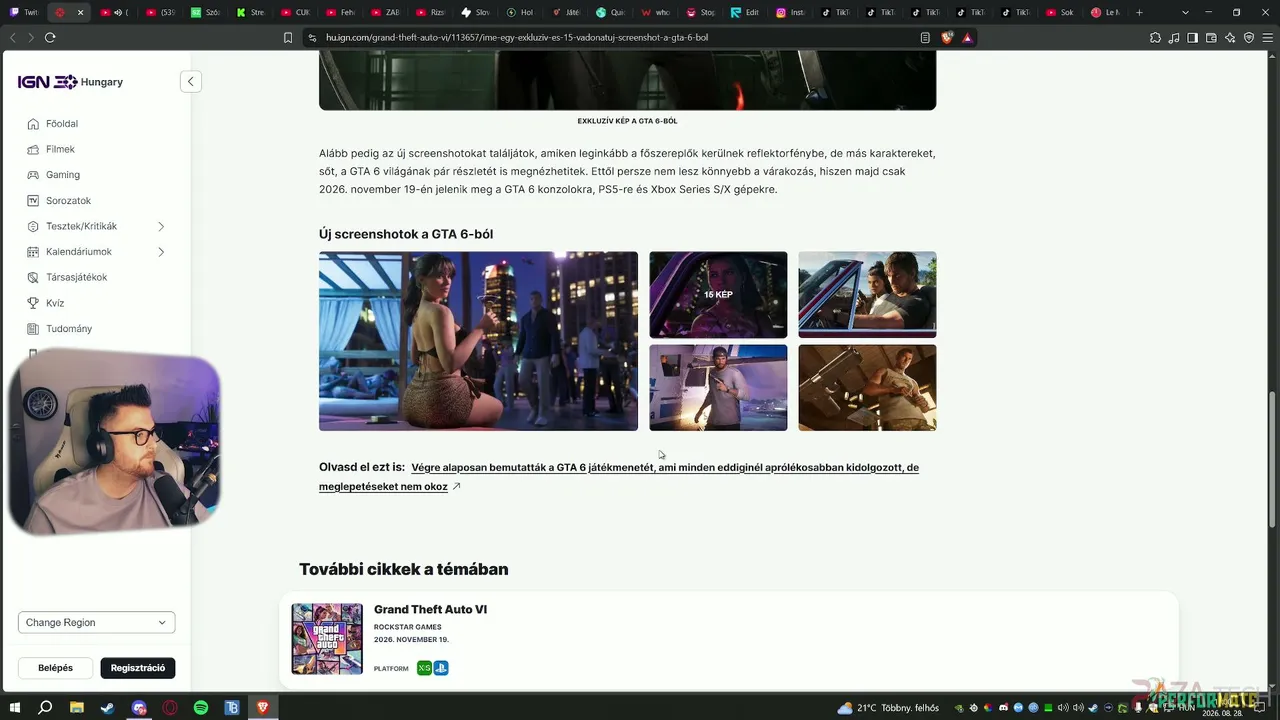The image size is (1280, 720).
Task: Expand the Tesztek/Kritikák submenu chevron
Action: click(x=160, y=226)
